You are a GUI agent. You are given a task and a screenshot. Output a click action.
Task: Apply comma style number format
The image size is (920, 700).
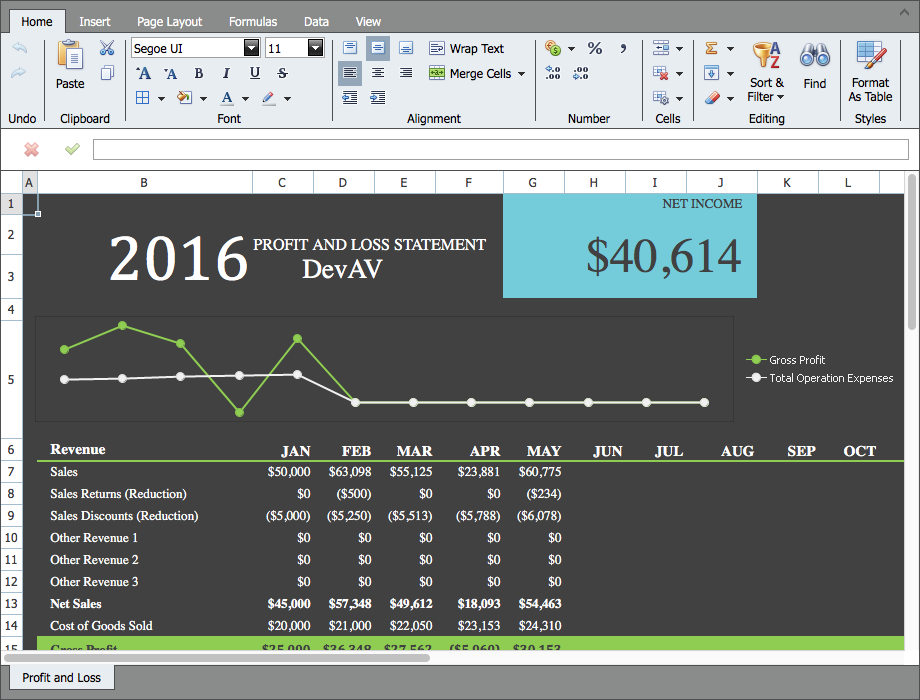click(x=623, y=48)
